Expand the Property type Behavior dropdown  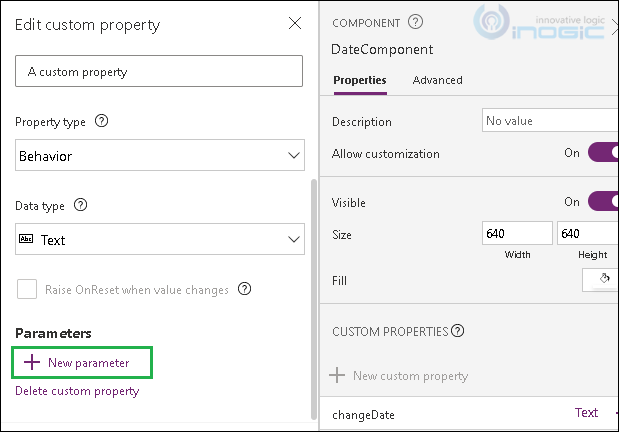tap(160, 155)
